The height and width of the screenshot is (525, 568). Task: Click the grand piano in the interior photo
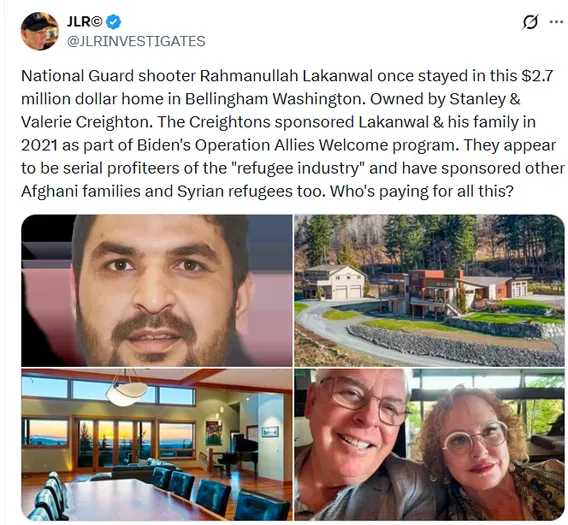coord(239,451)
